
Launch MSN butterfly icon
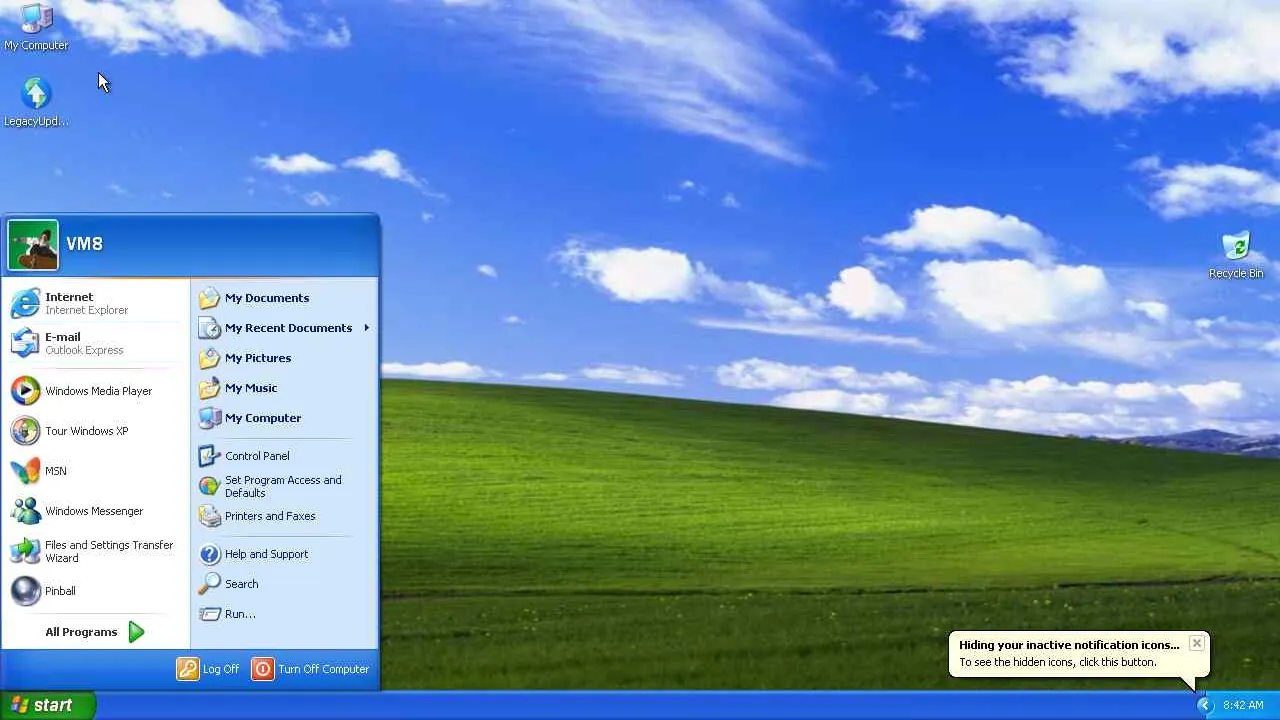click(26, 471)
